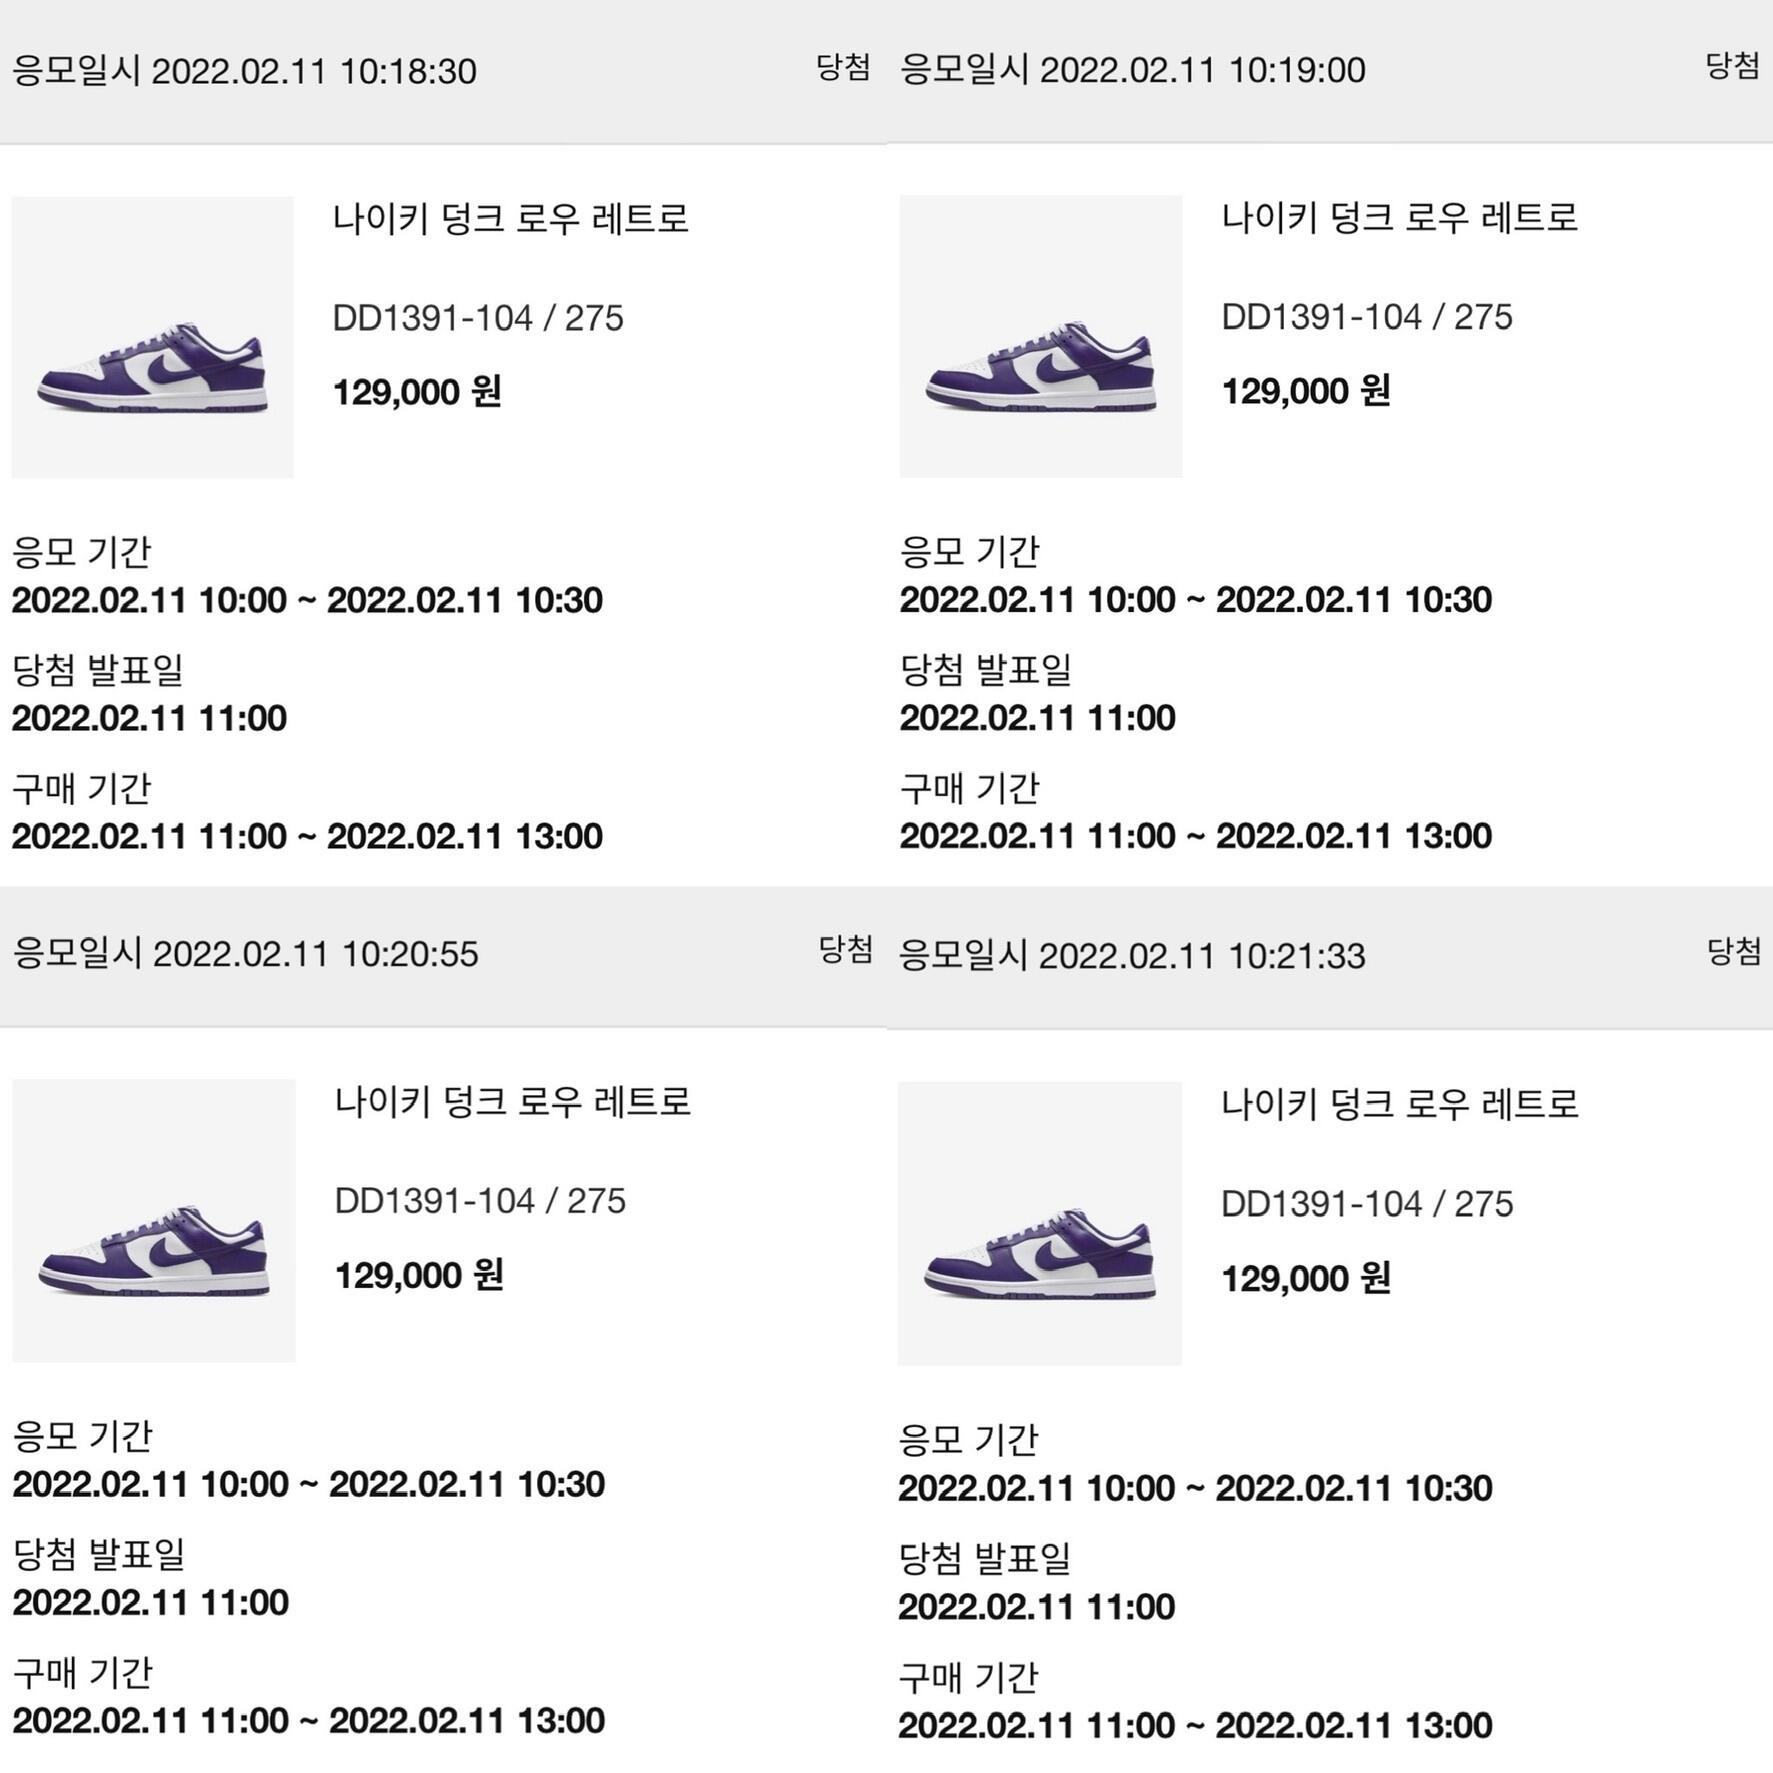
Task: Tap the 응모일시 2022.02.11 10:21:33 header
Action: click(1131, 956)
